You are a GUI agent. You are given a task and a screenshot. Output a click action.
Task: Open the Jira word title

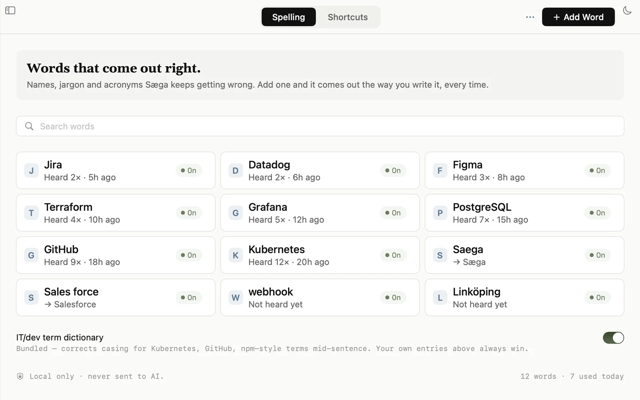click(53, 165)
